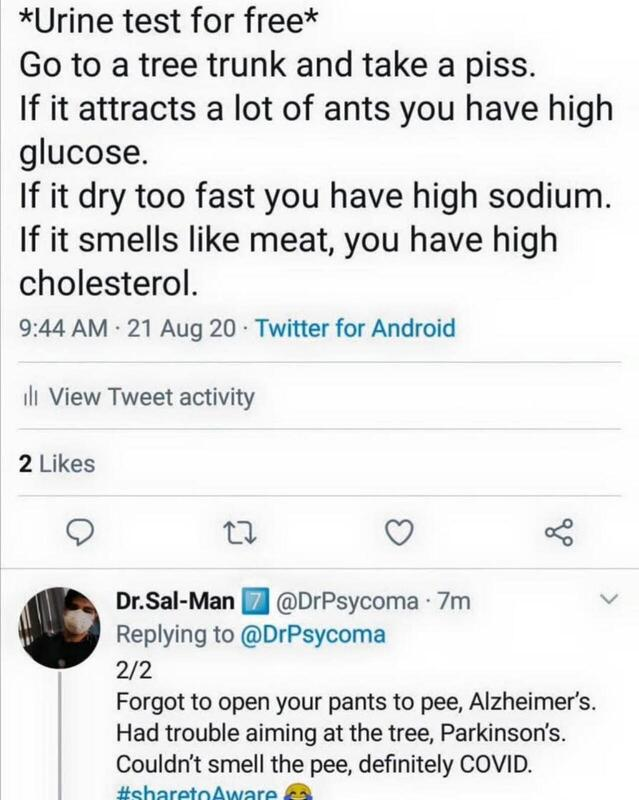The image size is (639, 800).
Task: Open the Twitter for Android source link
Action: (356, 328)
